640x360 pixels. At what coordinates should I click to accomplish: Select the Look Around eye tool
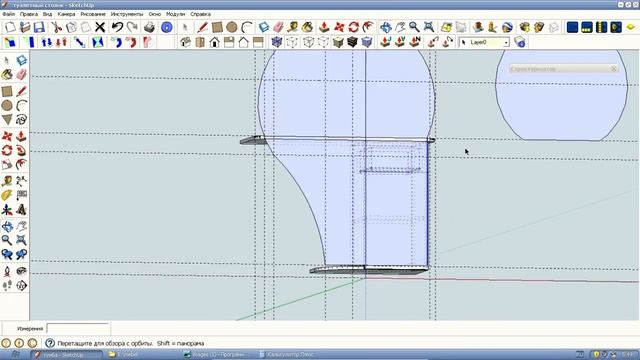point(22,271)
